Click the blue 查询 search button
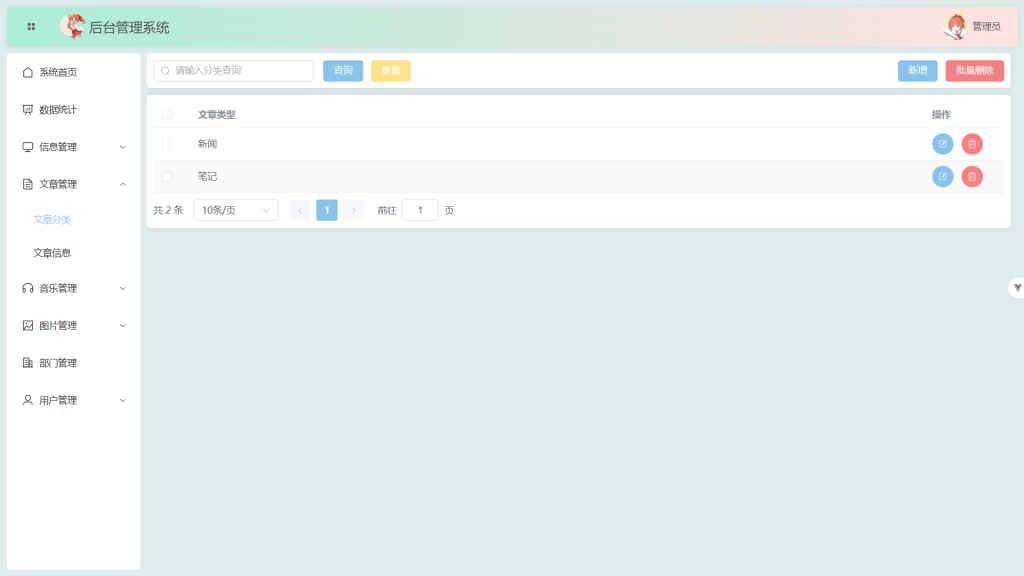The width and height of the screenshot is (1024, 576). point(343,71)
